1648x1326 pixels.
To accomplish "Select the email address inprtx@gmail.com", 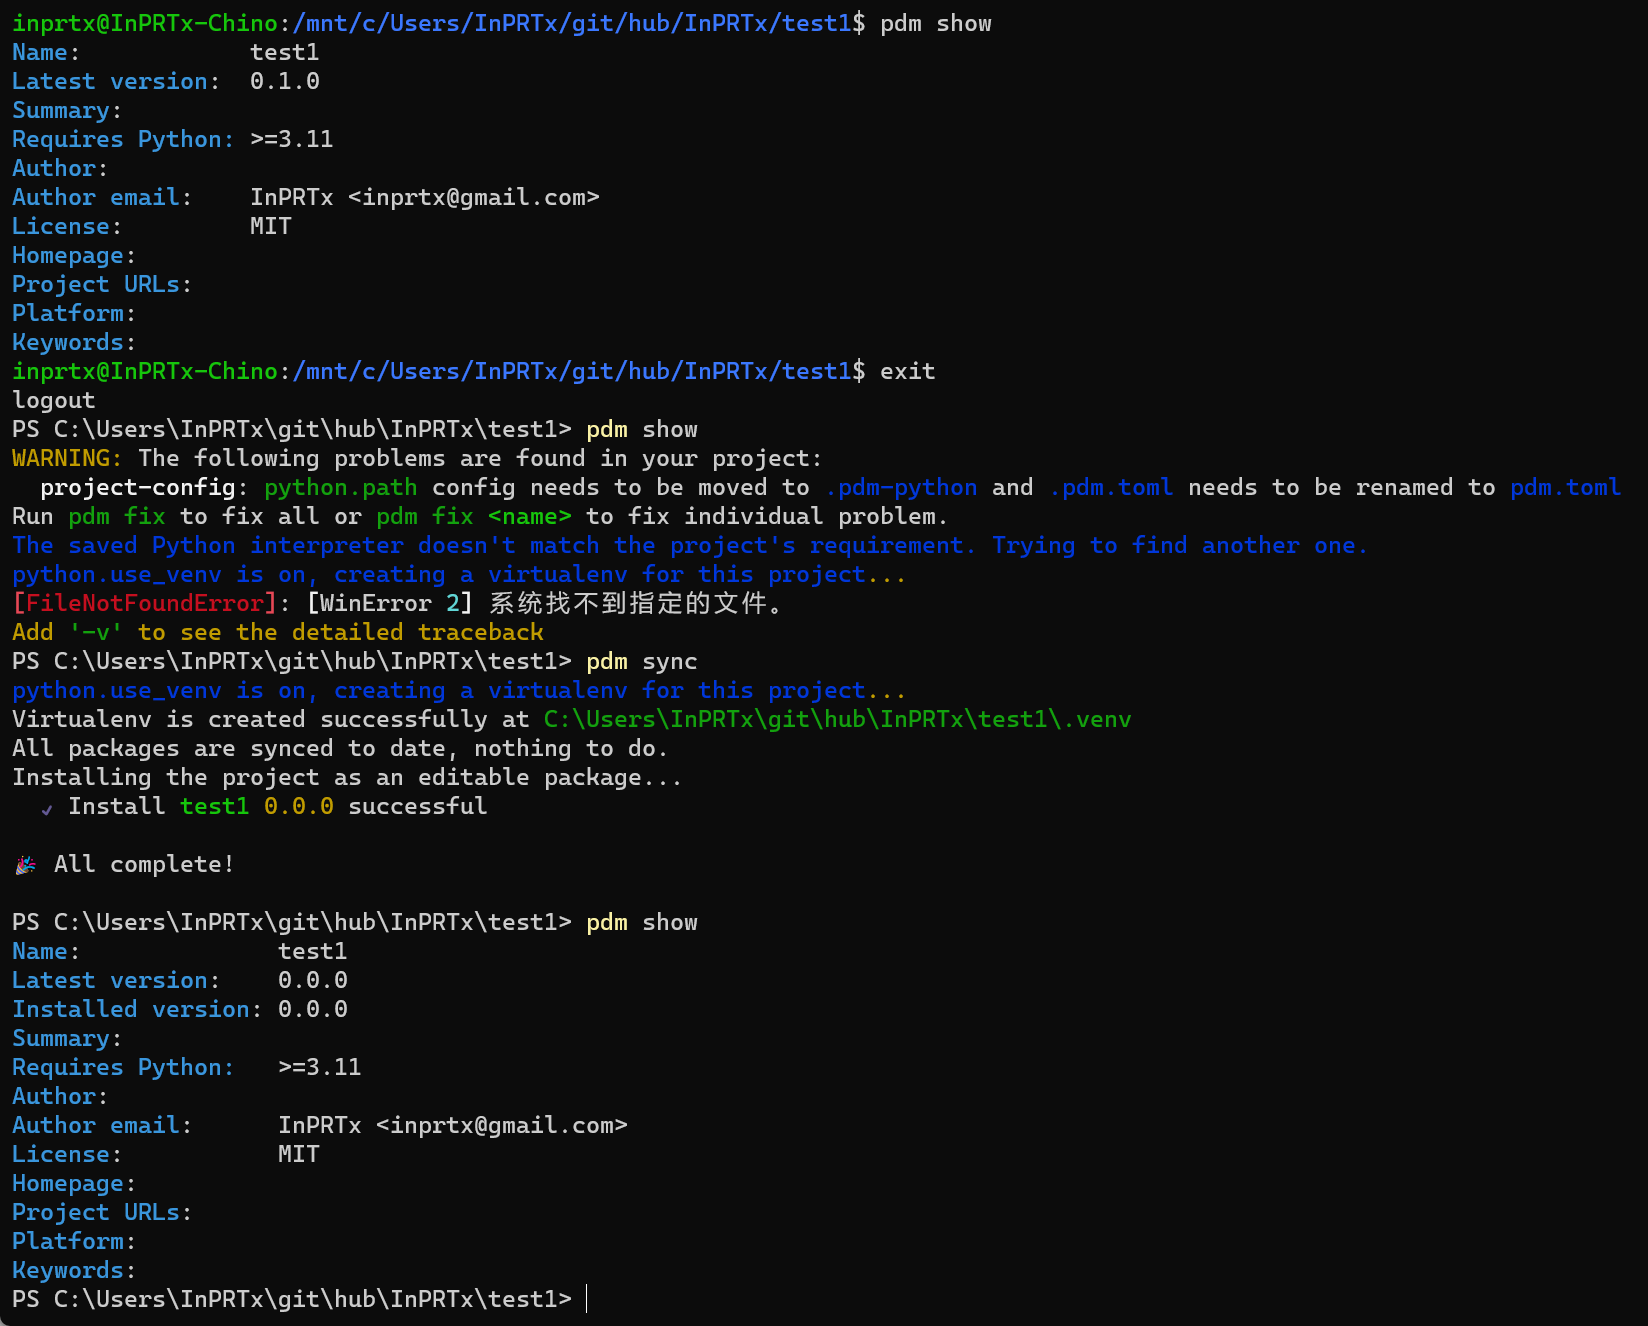I will click(480, 197).
